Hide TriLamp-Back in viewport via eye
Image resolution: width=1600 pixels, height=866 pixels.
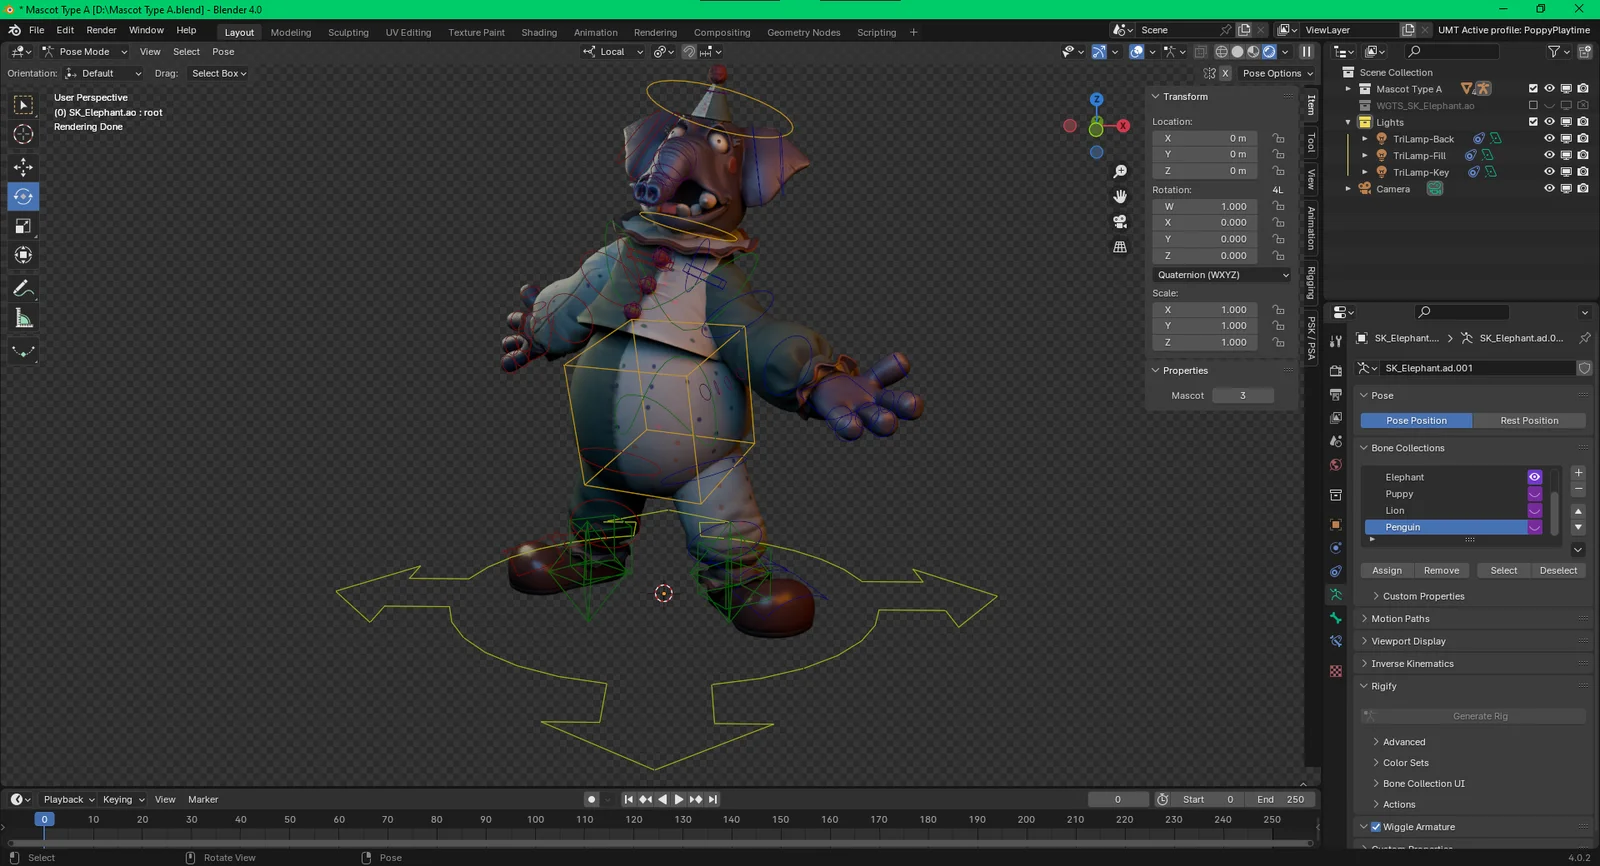click(x=1549, y=139)
